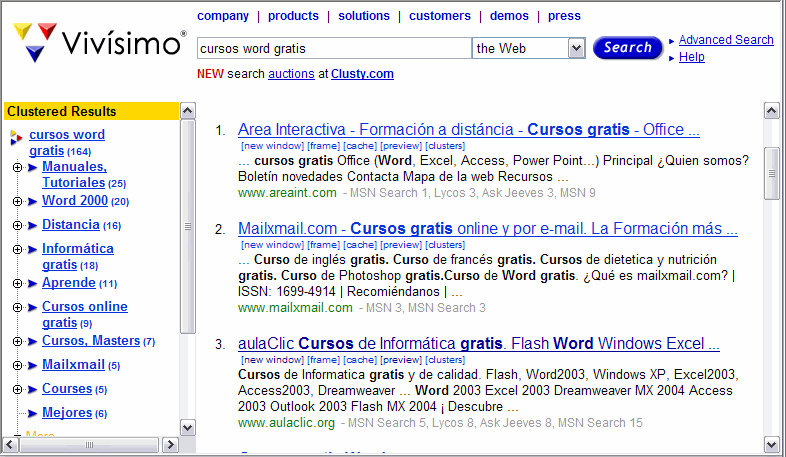This screenshot has height=457, width=786.
Task: Click blue arrow icon beside 'Courses'
Action: [x=33, y=390]
